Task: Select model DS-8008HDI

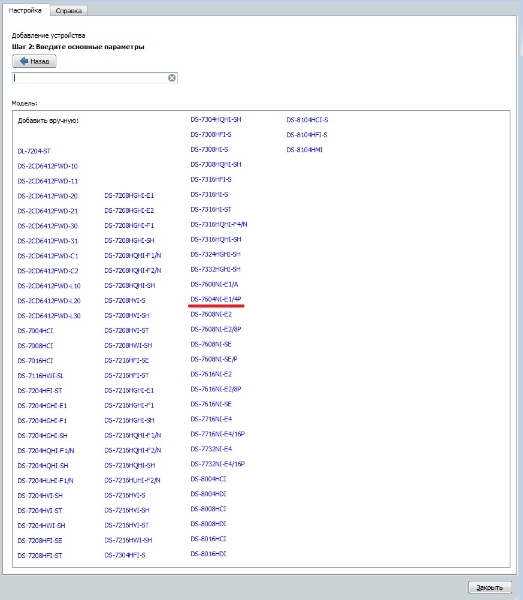Action: point(208,523)
